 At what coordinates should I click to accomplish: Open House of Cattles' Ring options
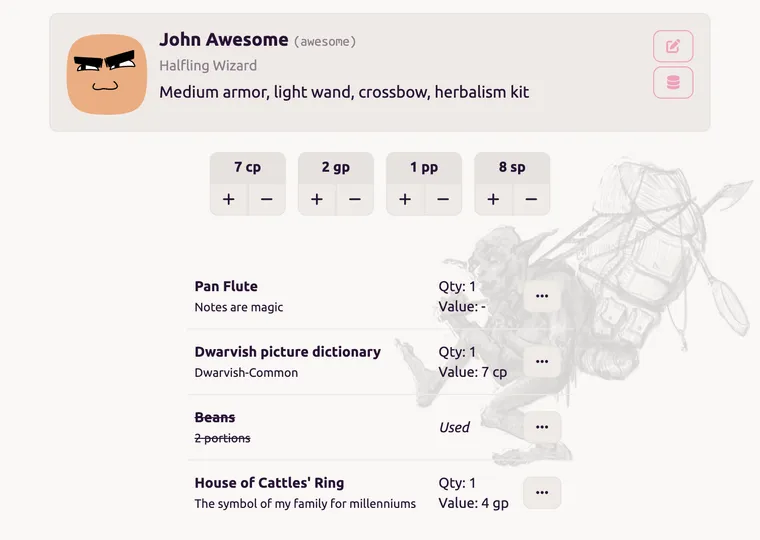[542, 492]
